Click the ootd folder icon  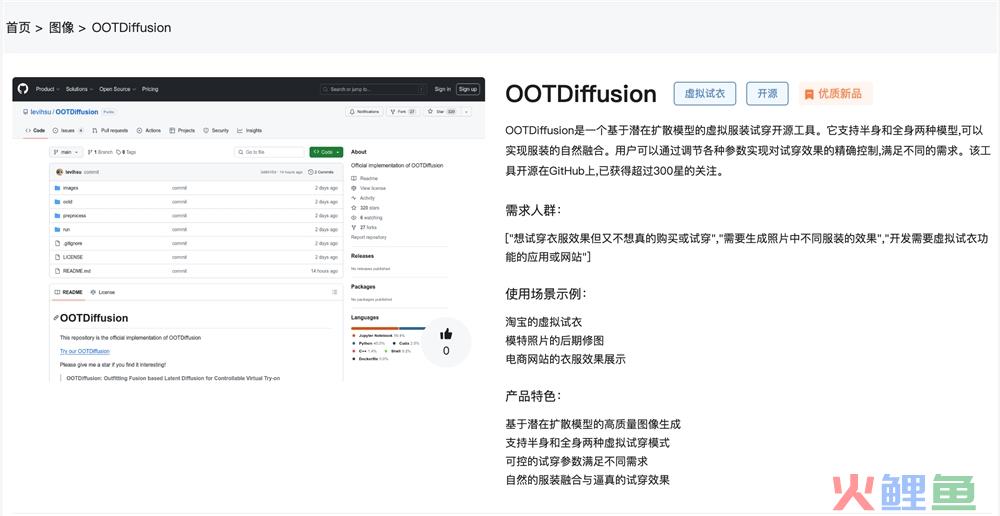pos(57,202)
